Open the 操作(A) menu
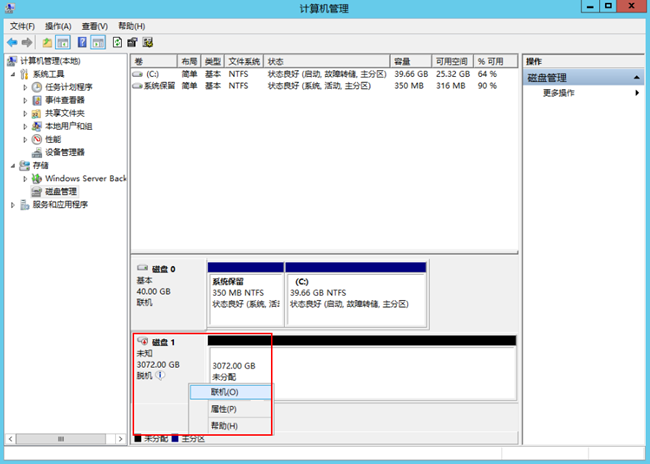This screenshot has height=464, width=650. pos(58,25)
